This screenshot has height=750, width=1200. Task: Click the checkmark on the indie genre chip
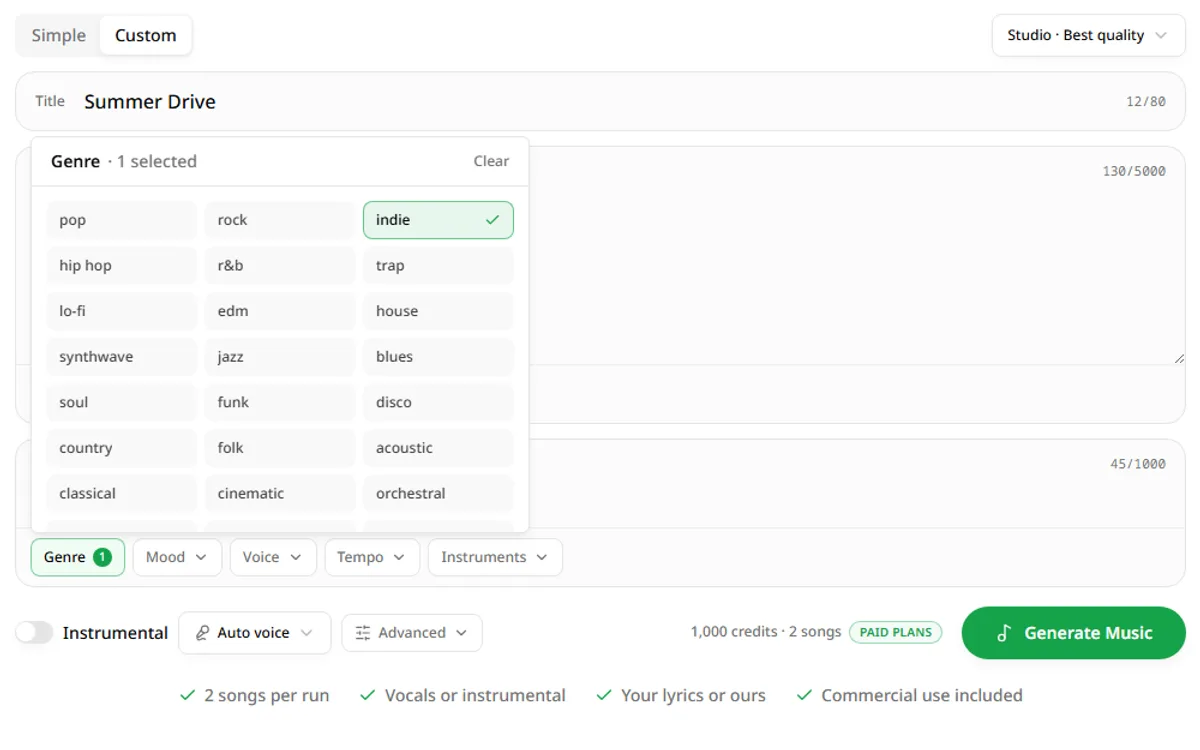(492, 220)
